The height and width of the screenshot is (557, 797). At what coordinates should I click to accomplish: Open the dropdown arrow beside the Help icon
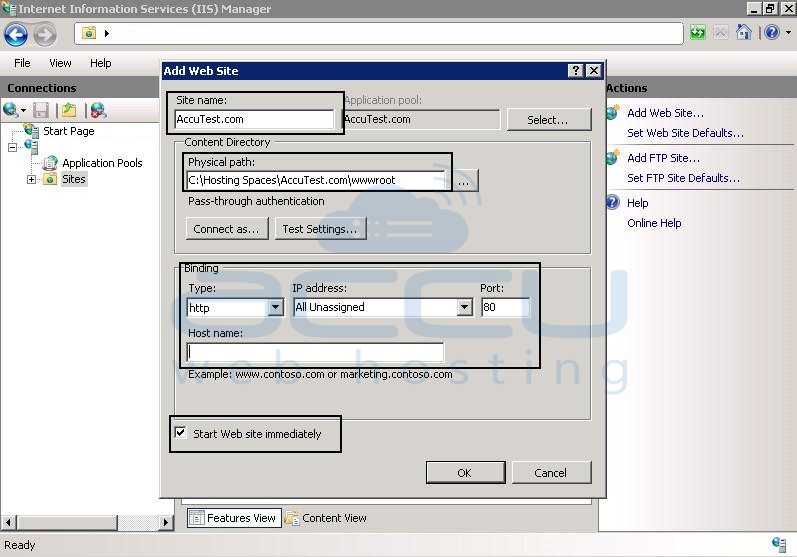[x=788, y=33]
